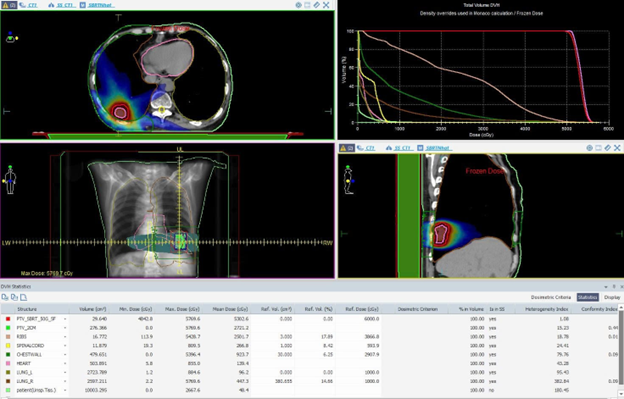This screenshot has height=399, width=624.
Task: Click warning icon in axial view header
Action: tap(8, 5)
